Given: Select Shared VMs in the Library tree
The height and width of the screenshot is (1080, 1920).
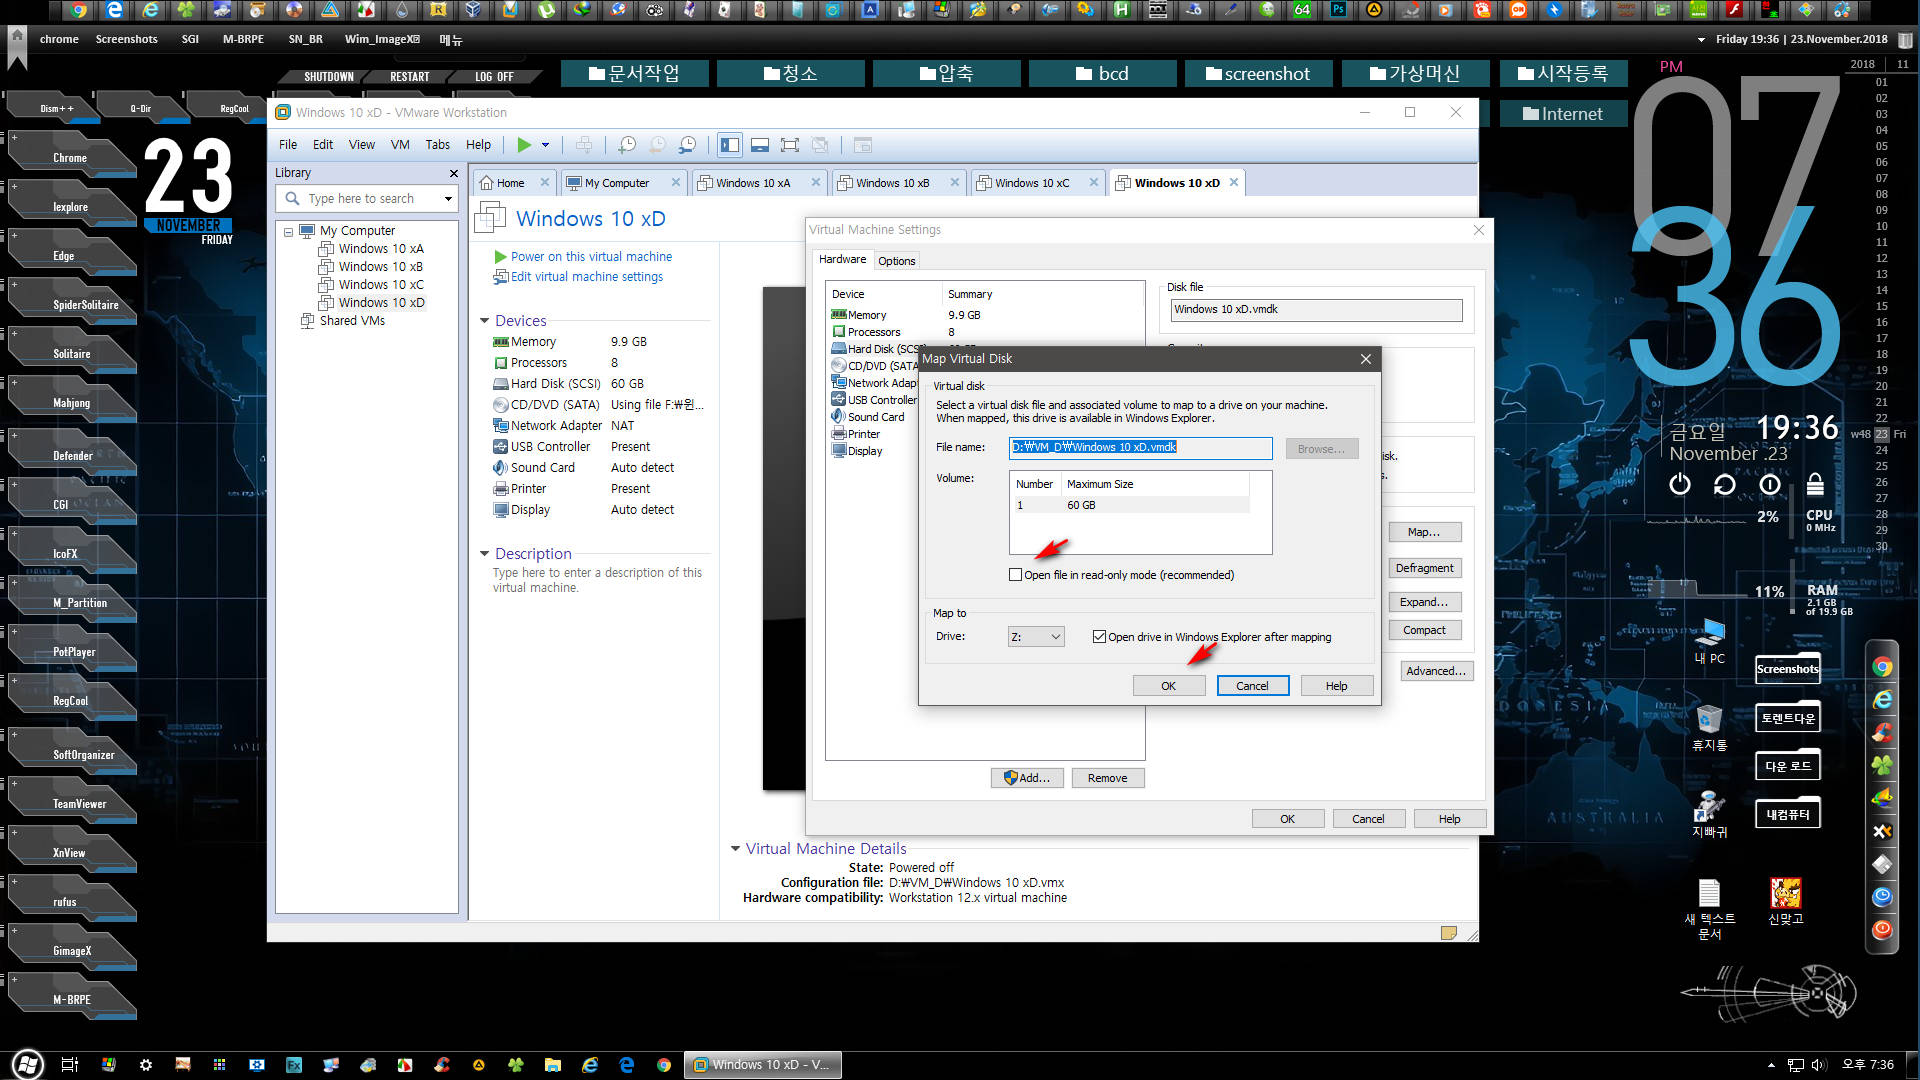Looking at the screenshot, I should click(352, 321).
